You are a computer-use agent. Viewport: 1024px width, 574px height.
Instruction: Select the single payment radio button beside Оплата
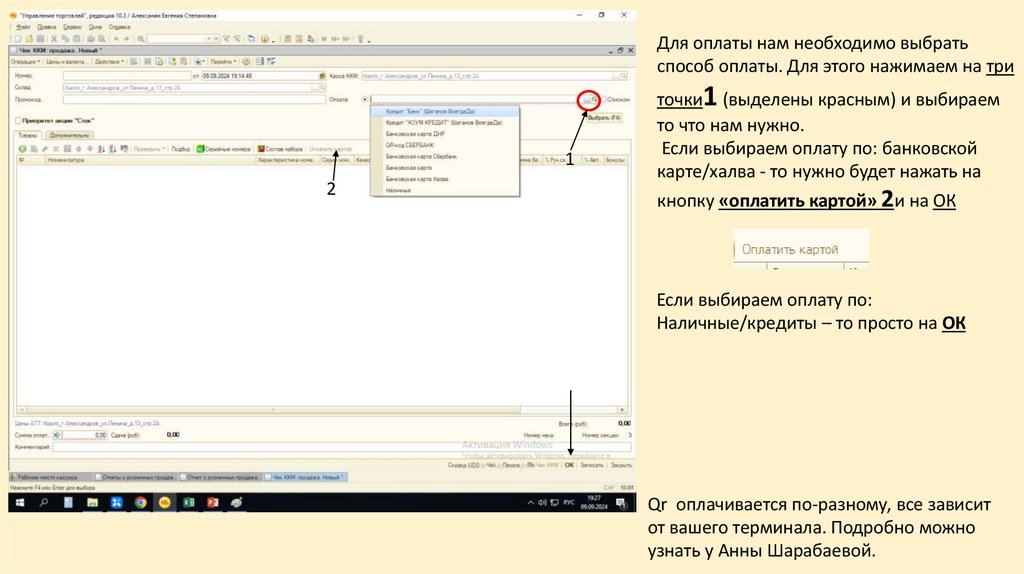pyautogui.click(x=363, y=100)
